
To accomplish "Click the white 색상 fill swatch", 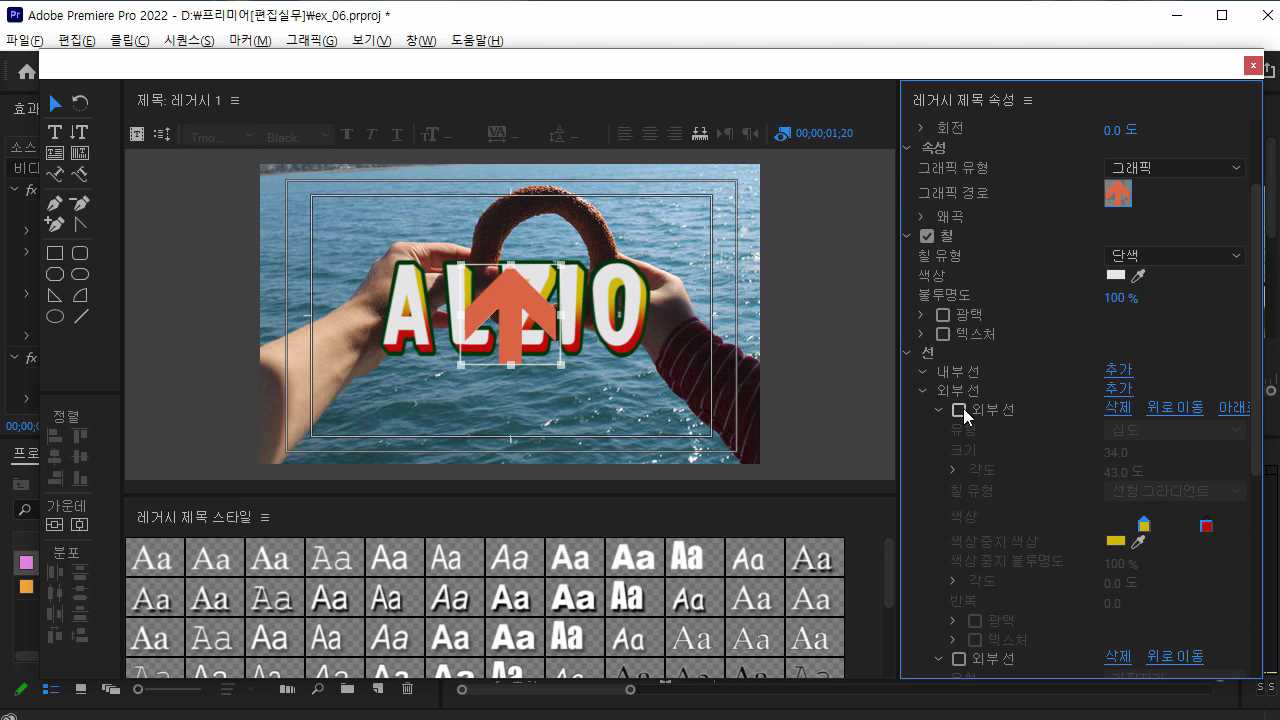I will (1115, 276).
